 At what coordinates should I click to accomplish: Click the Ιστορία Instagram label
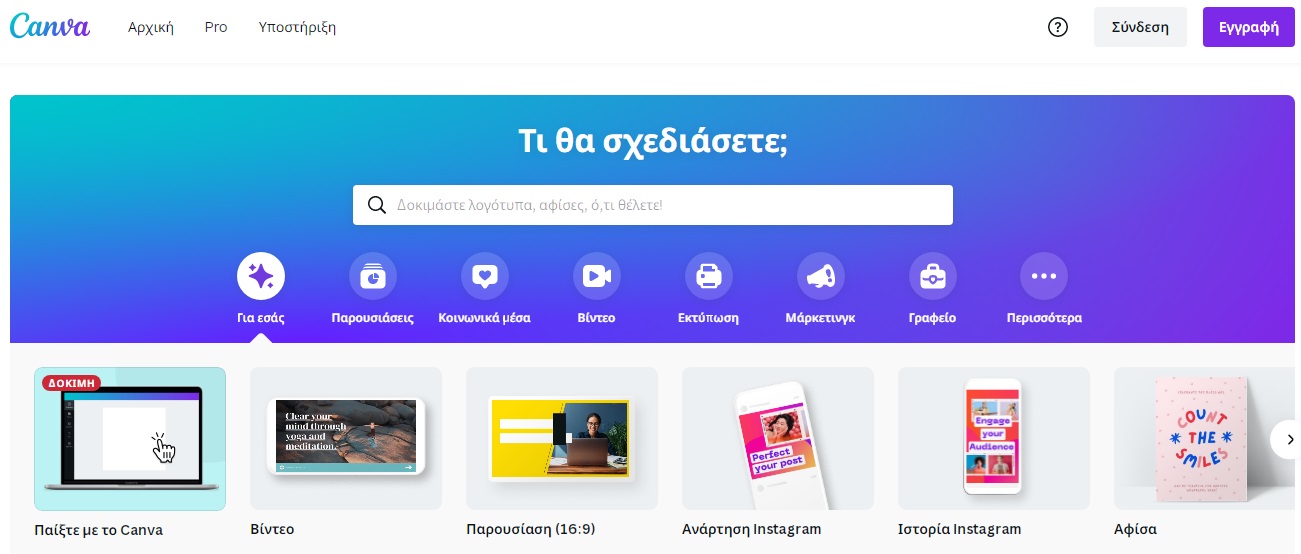pyautogui.click(x=960, y=530)
